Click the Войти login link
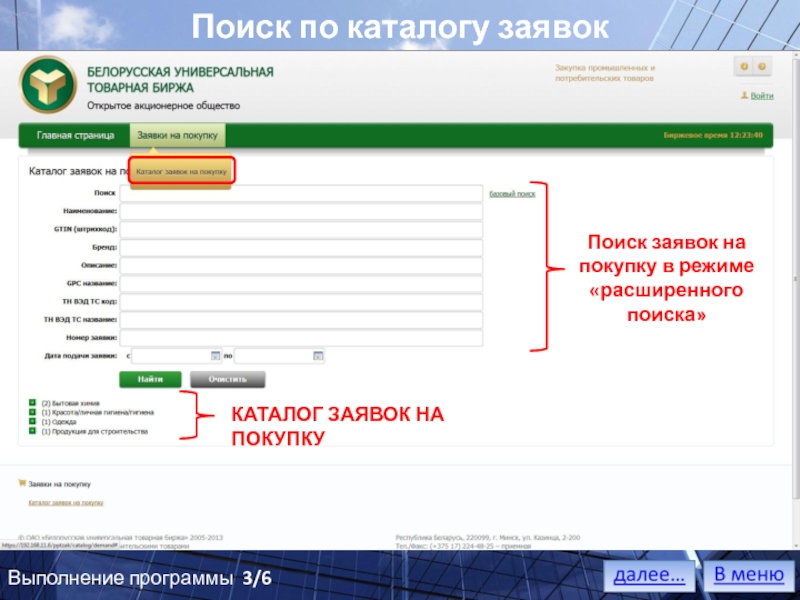The image size is (800, 600). (762, 96)
